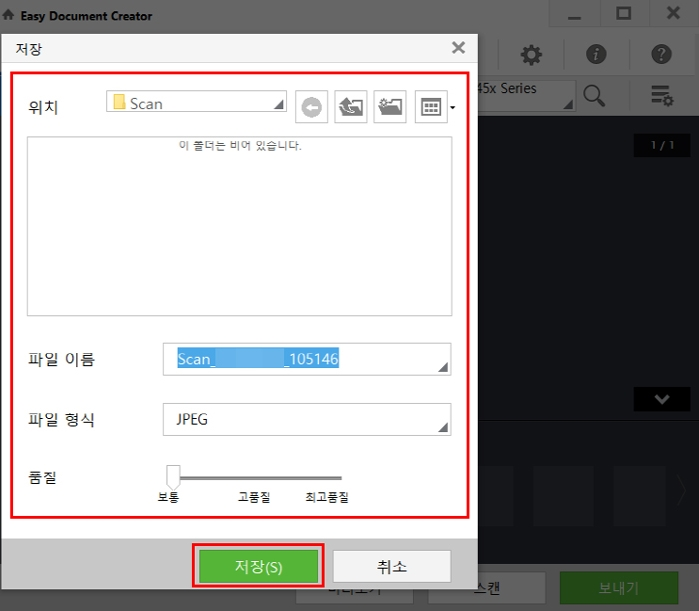Open the JPEG file format dropdown

point(307,419)
